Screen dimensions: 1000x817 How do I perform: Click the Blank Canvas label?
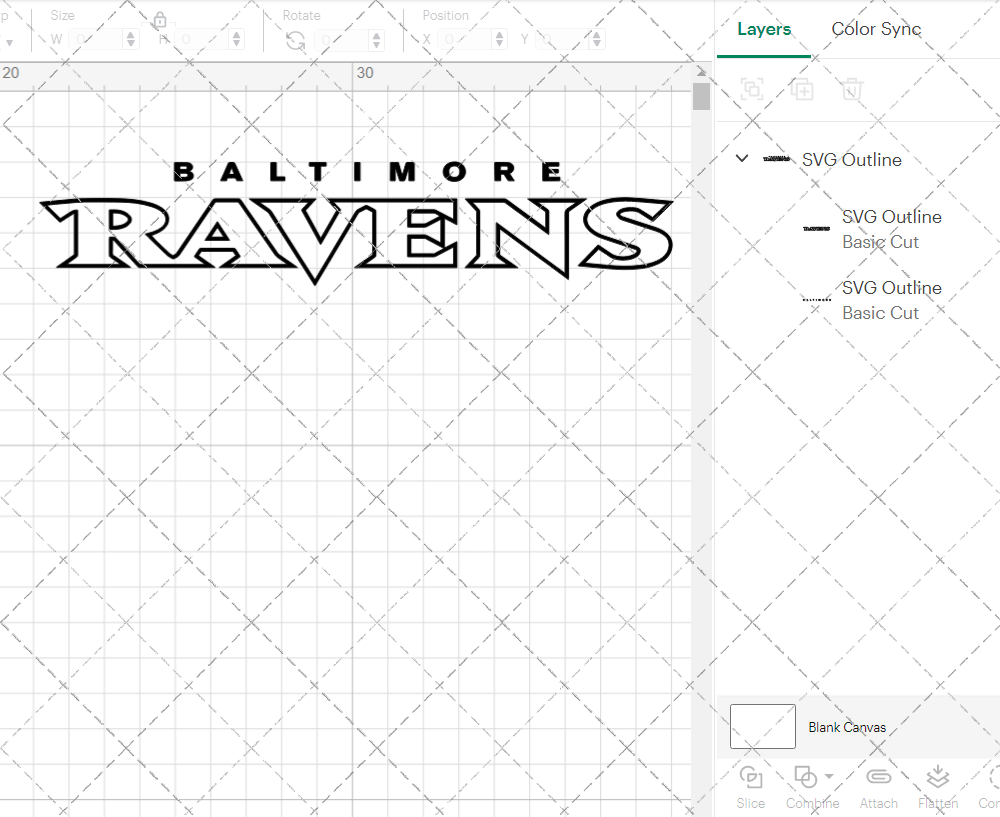pos(847,727)
